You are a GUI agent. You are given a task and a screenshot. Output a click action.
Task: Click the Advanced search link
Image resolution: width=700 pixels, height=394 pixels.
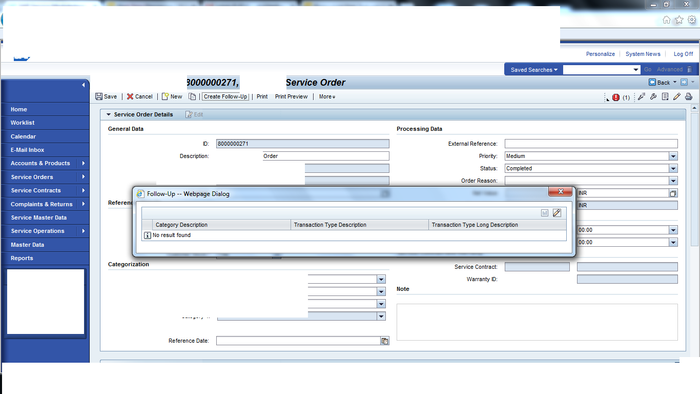click(669, 70)
